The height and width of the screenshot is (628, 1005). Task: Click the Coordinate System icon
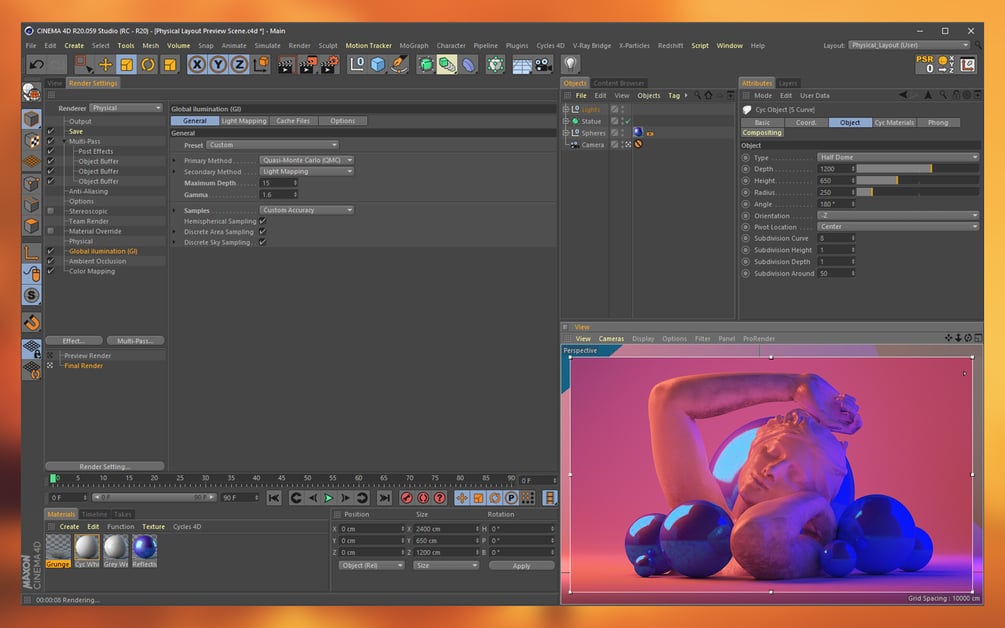(x=261, y=64)
